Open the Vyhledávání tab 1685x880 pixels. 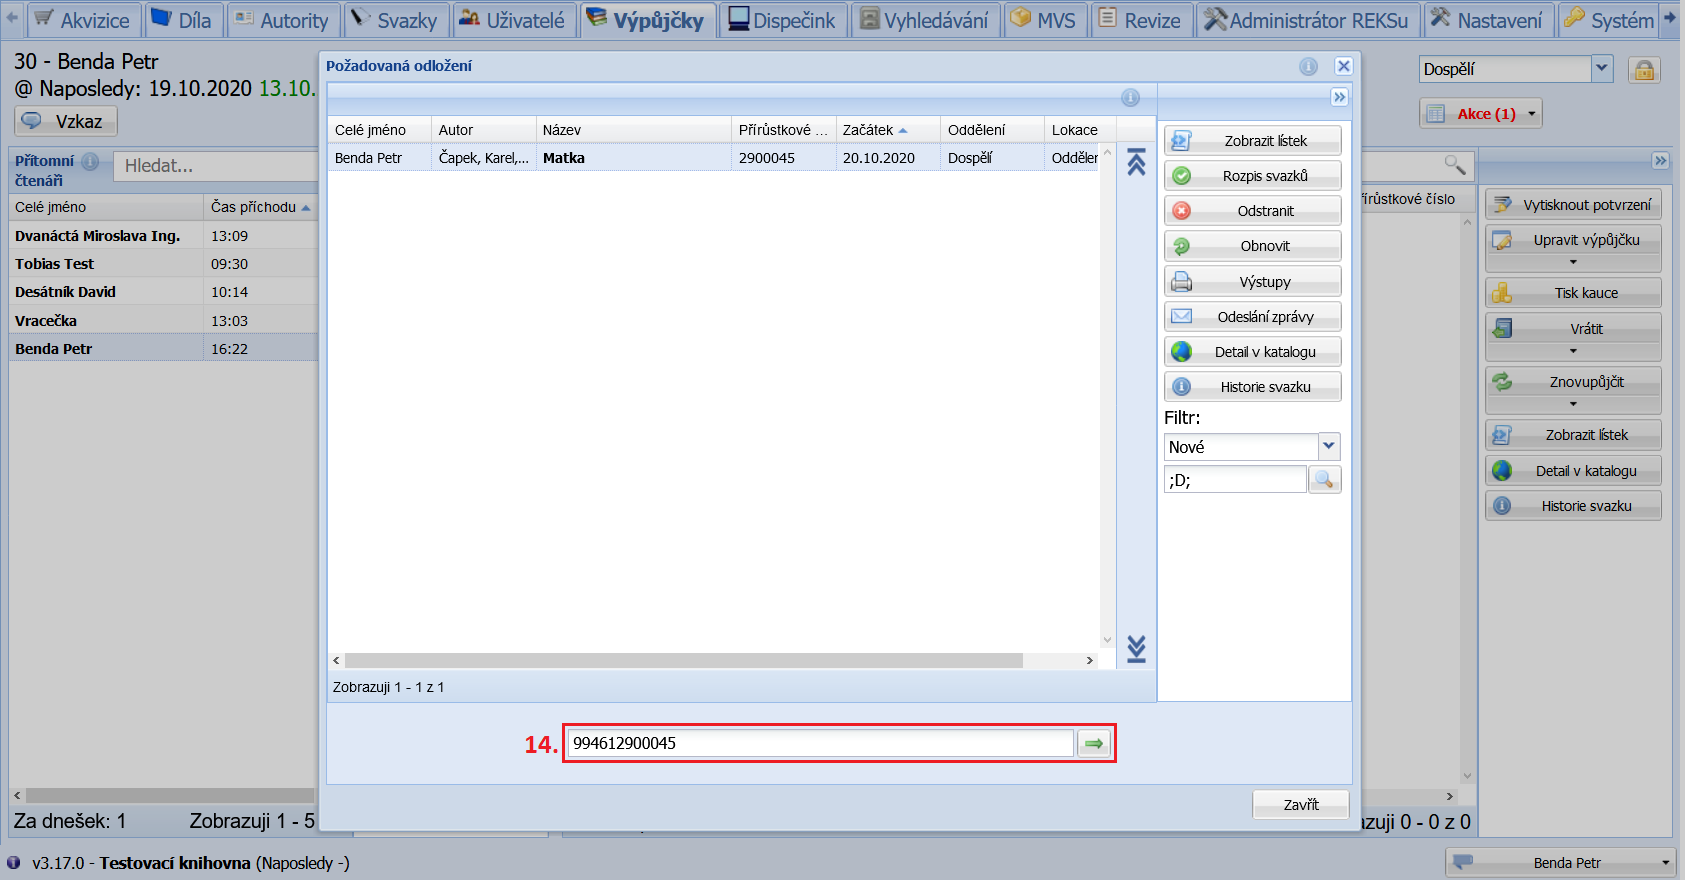(924, 20)
